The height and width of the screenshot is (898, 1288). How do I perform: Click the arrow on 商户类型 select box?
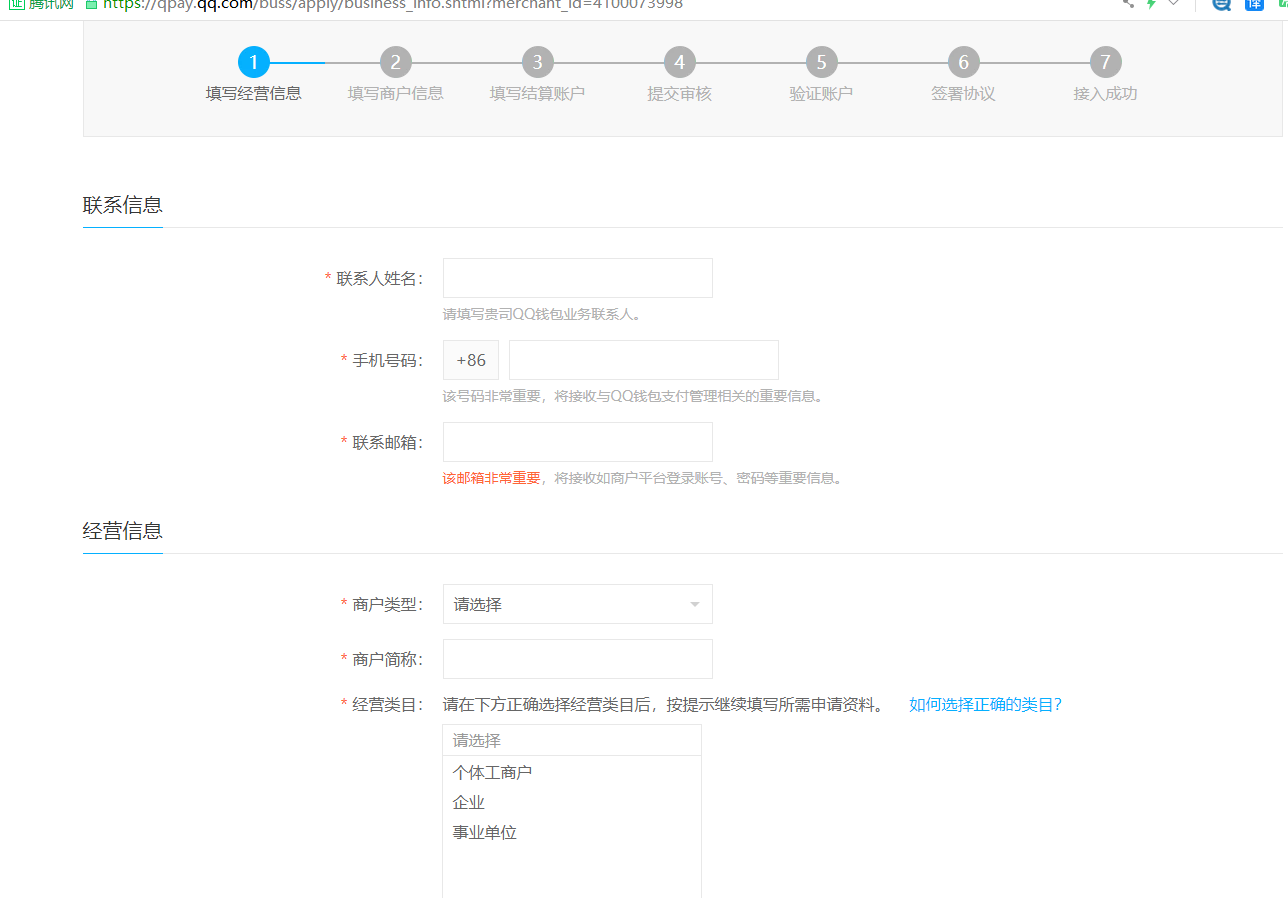tap(694, 605)
